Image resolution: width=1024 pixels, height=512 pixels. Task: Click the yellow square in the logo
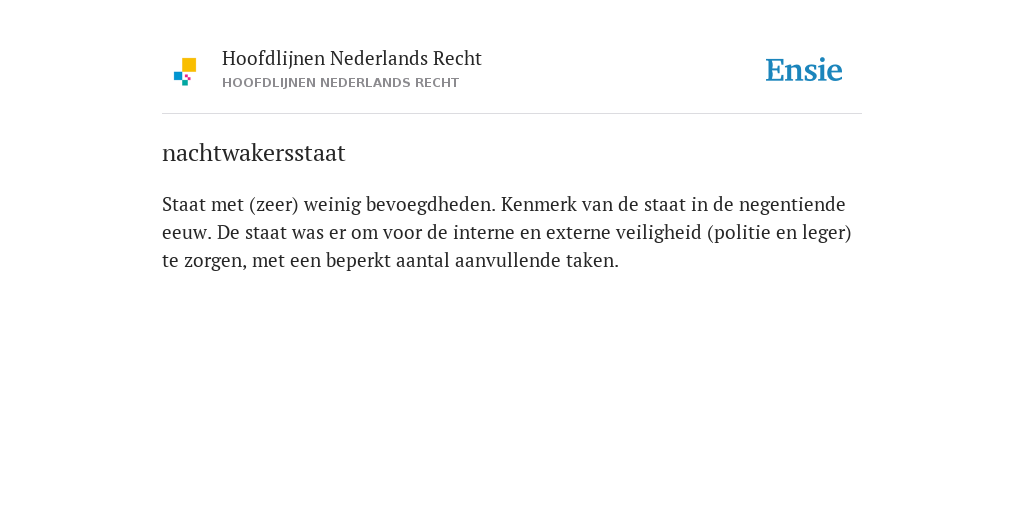coord(189,64)
